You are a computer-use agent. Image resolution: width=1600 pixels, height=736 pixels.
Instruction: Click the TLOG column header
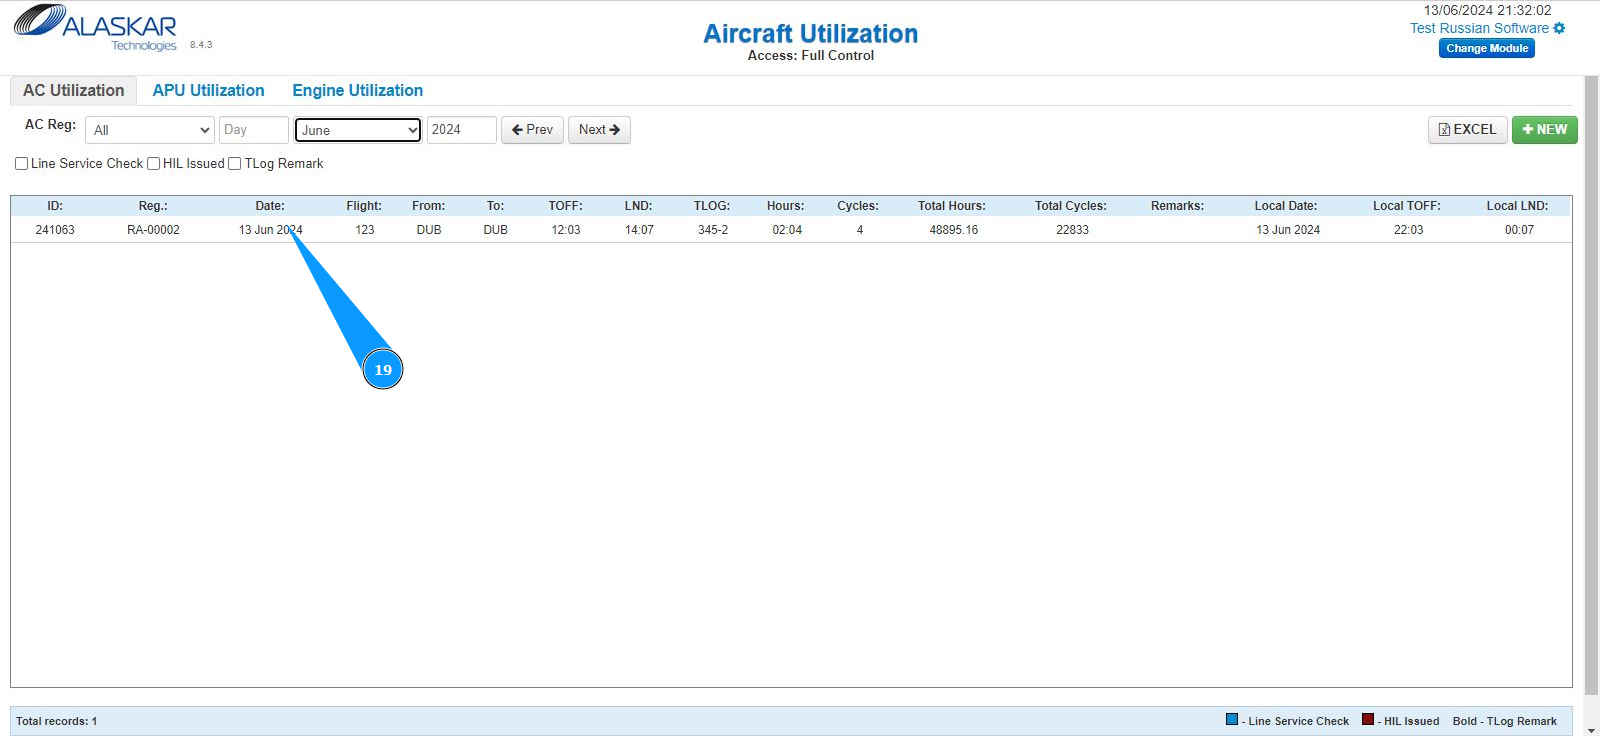tap(712, 206)
